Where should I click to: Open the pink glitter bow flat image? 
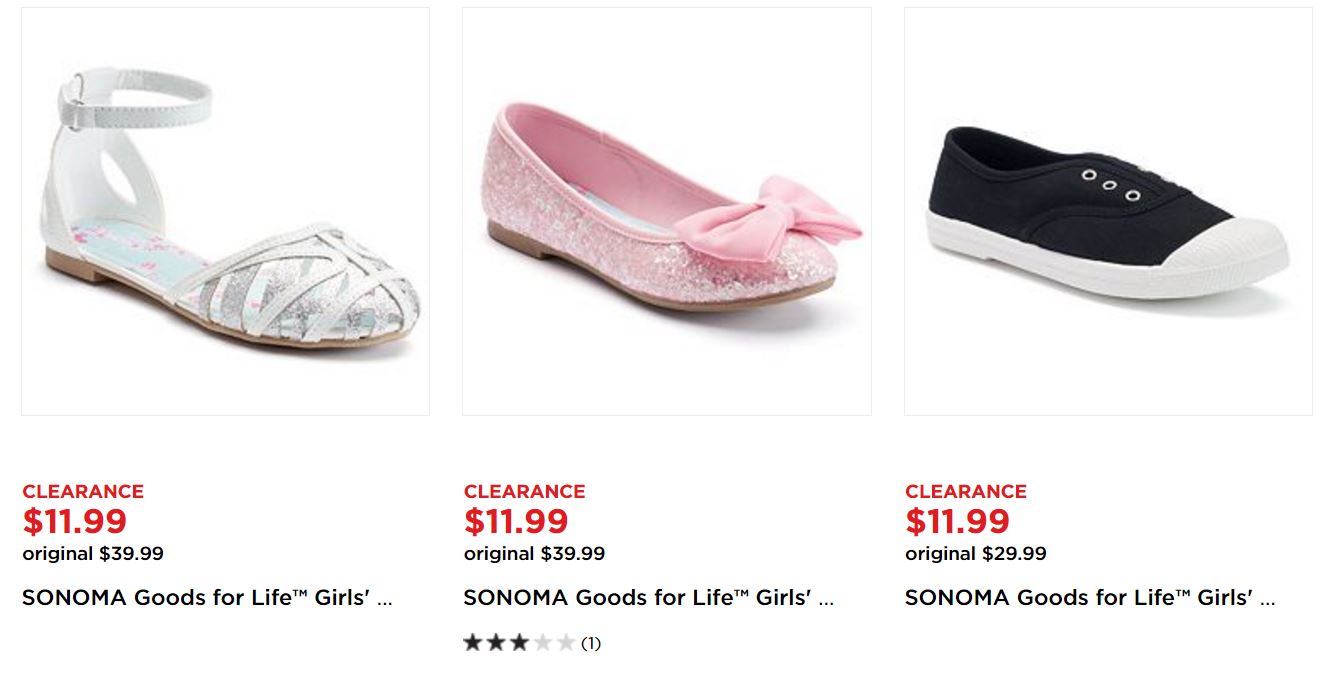click(666, 212)
